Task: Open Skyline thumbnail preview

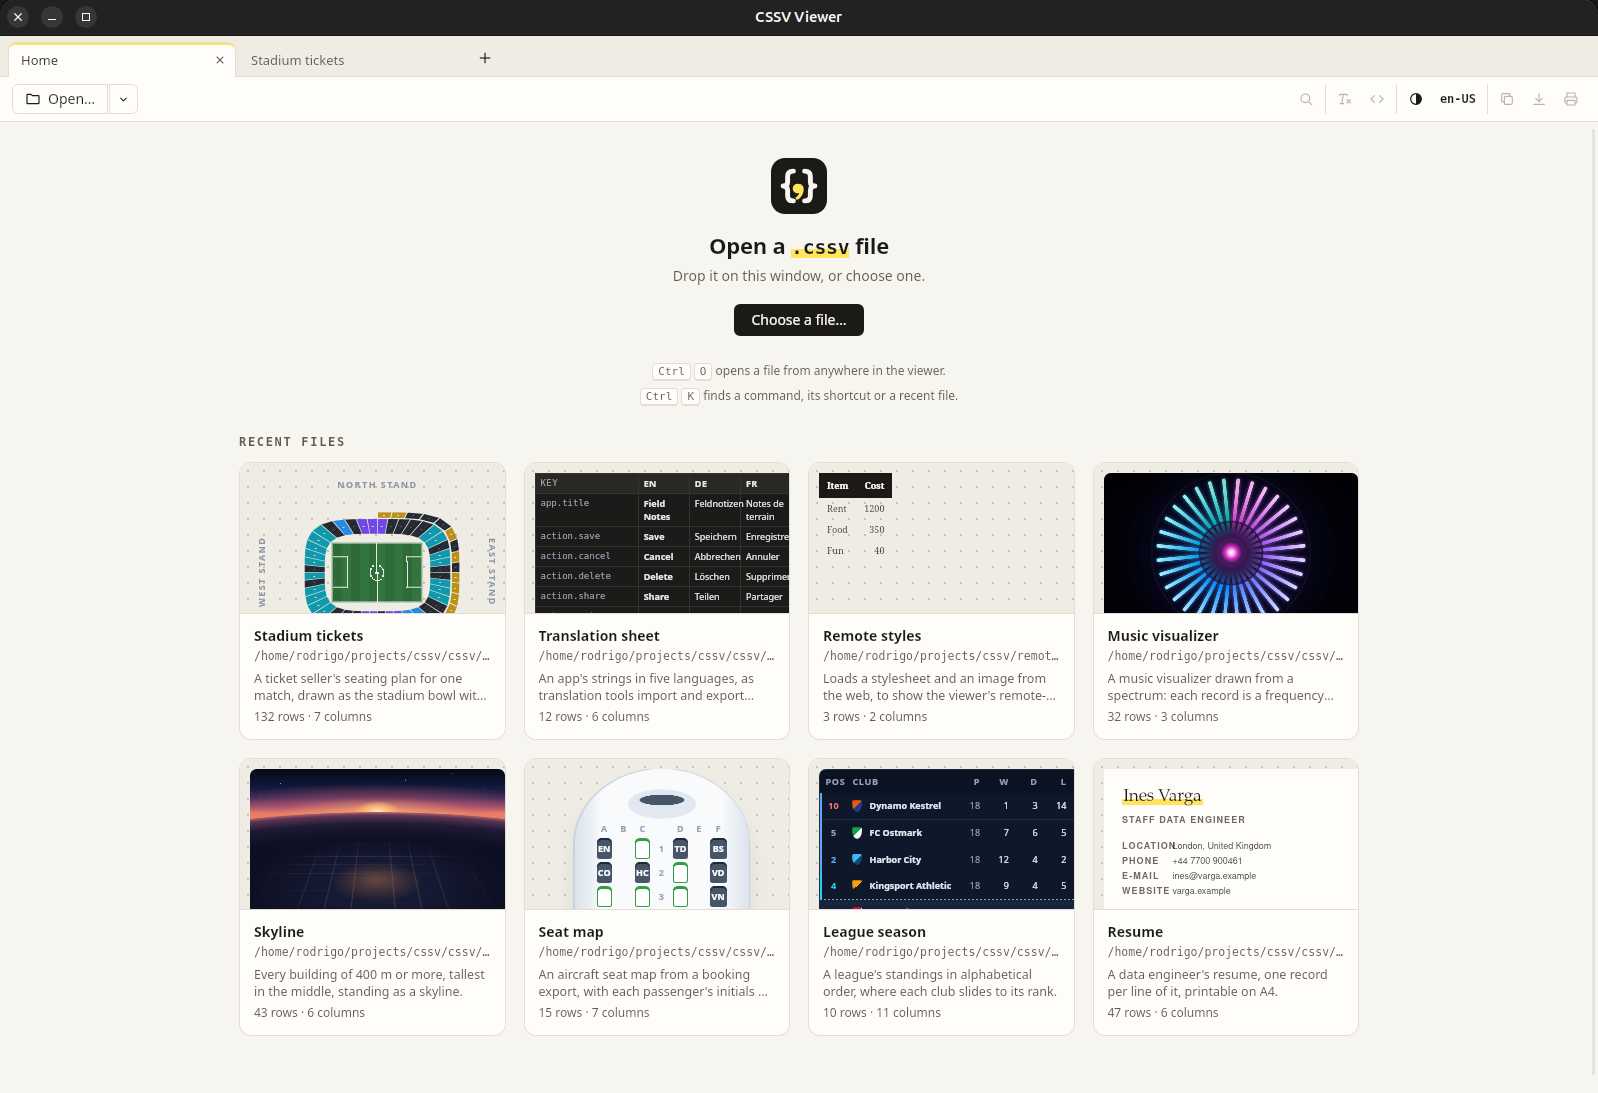Action: click(372, 834)
